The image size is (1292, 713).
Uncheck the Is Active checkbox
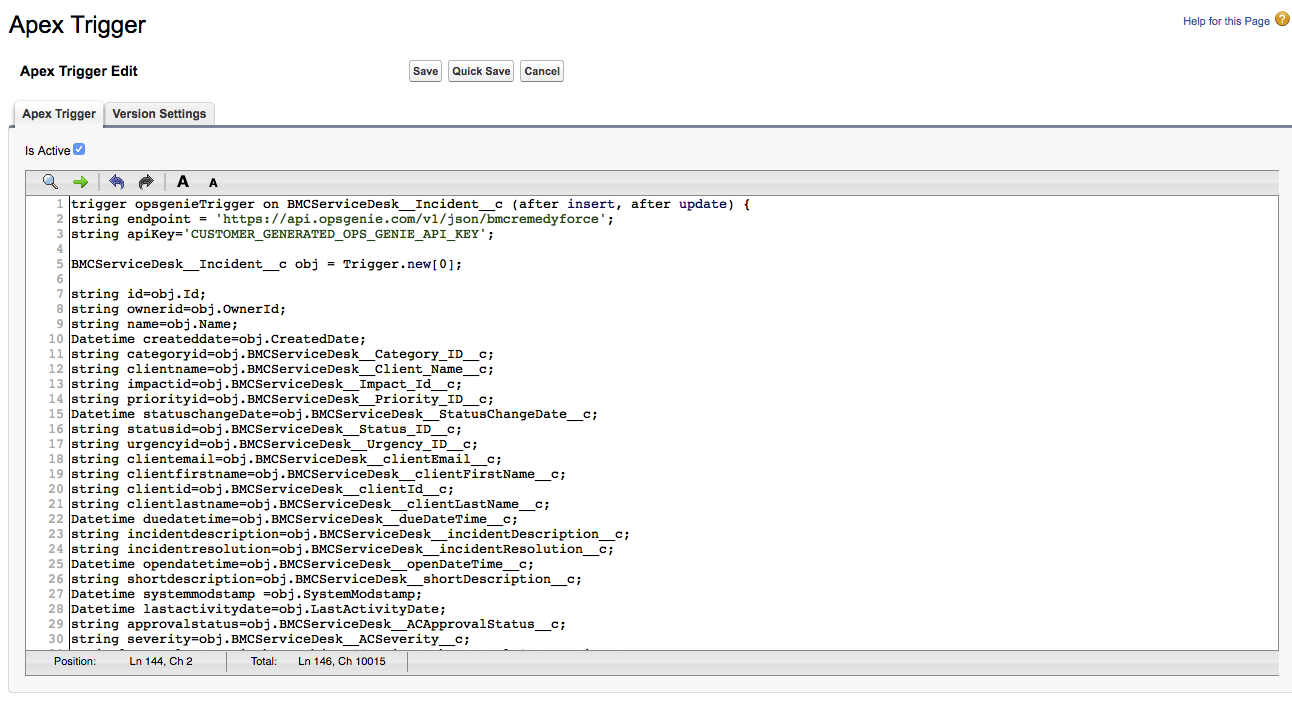tap(79, 149)
